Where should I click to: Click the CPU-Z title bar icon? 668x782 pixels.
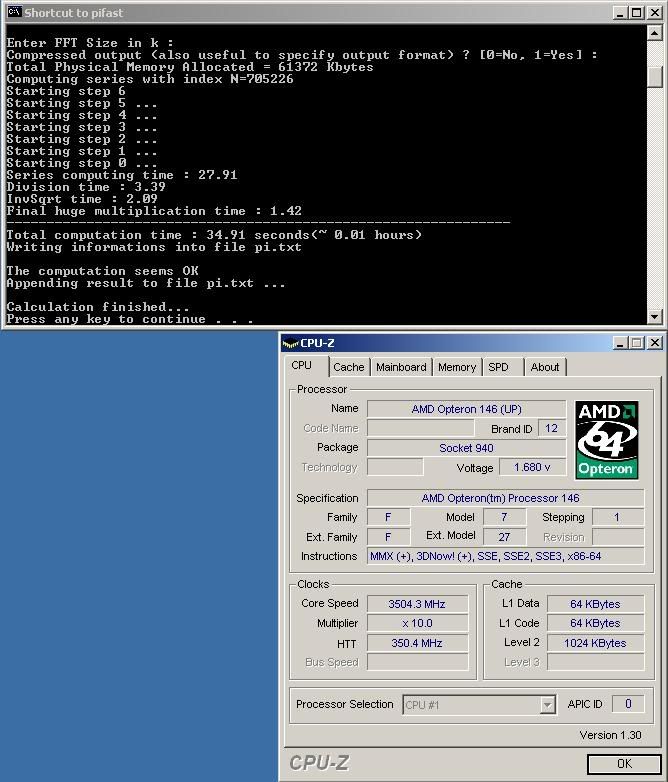tap(290, 343)
